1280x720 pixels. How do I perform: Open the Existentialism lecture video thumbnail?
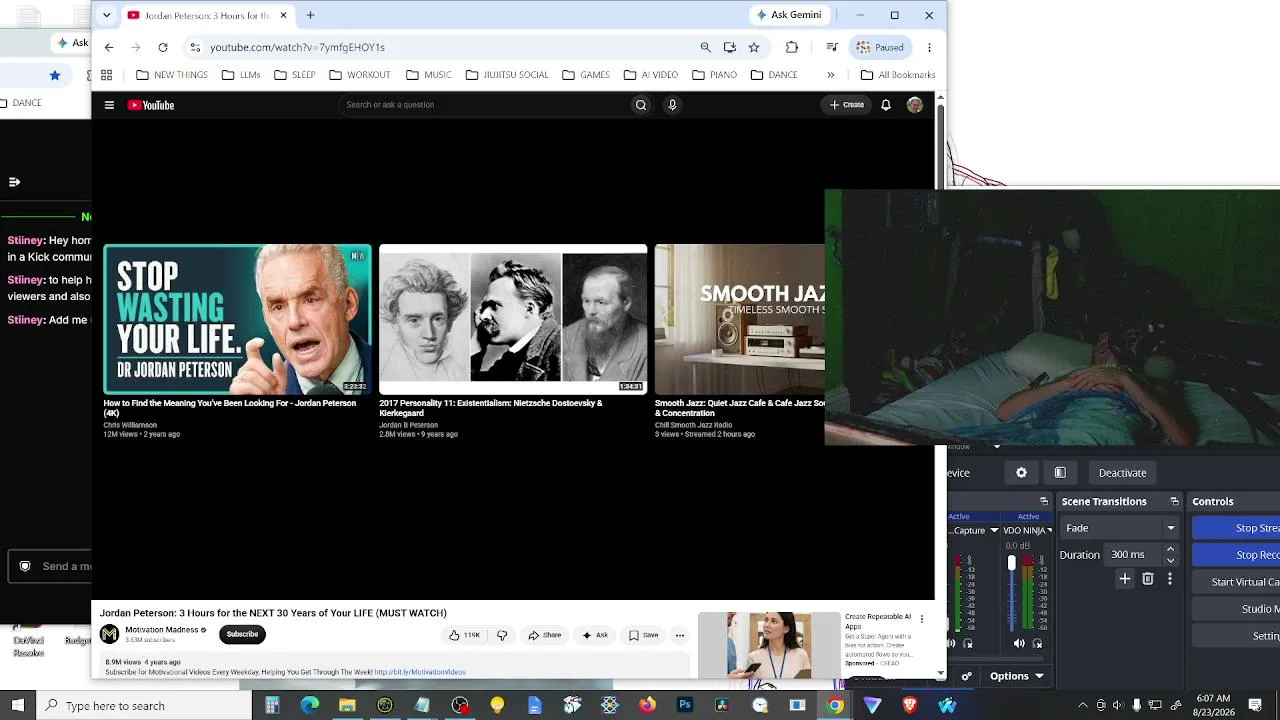point(513,319)
